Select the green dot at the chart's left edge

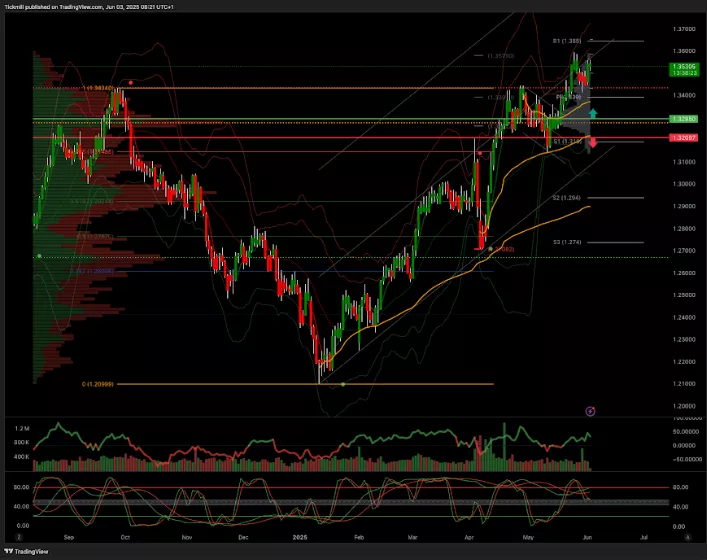[x=39, y=256]
